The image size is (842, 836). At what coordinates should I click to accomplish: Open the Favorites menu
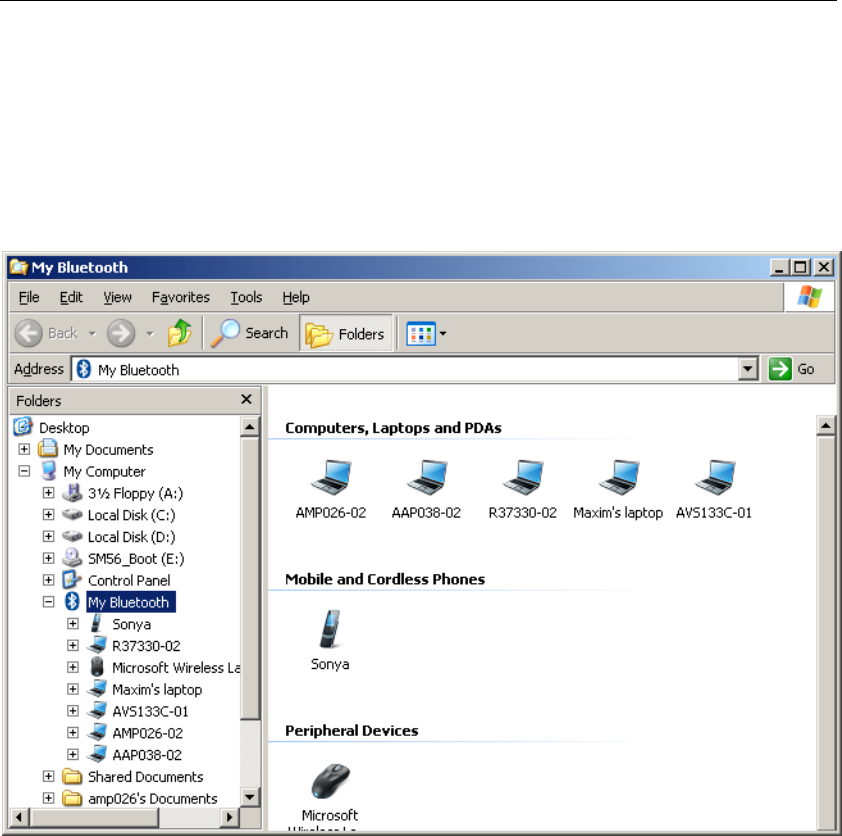tap(180, 297)
